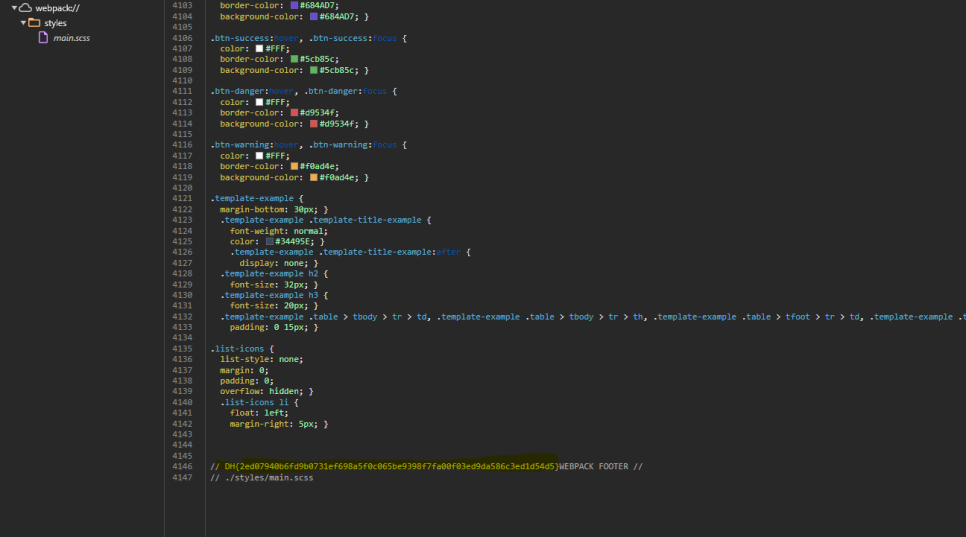Viewport: 966px width, 537px height.
Task: Click the './styles/main.scss' comment line
Action: 262,477
